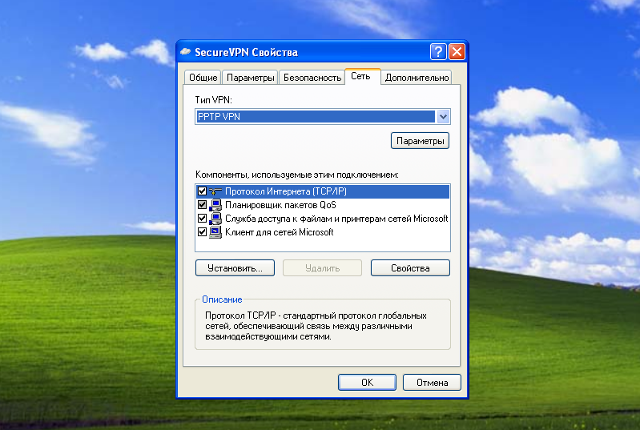Click the file and printer sharing service icon
Image resolution: width=640 pixels, height=430 pixels.
(x=215, y=219)
